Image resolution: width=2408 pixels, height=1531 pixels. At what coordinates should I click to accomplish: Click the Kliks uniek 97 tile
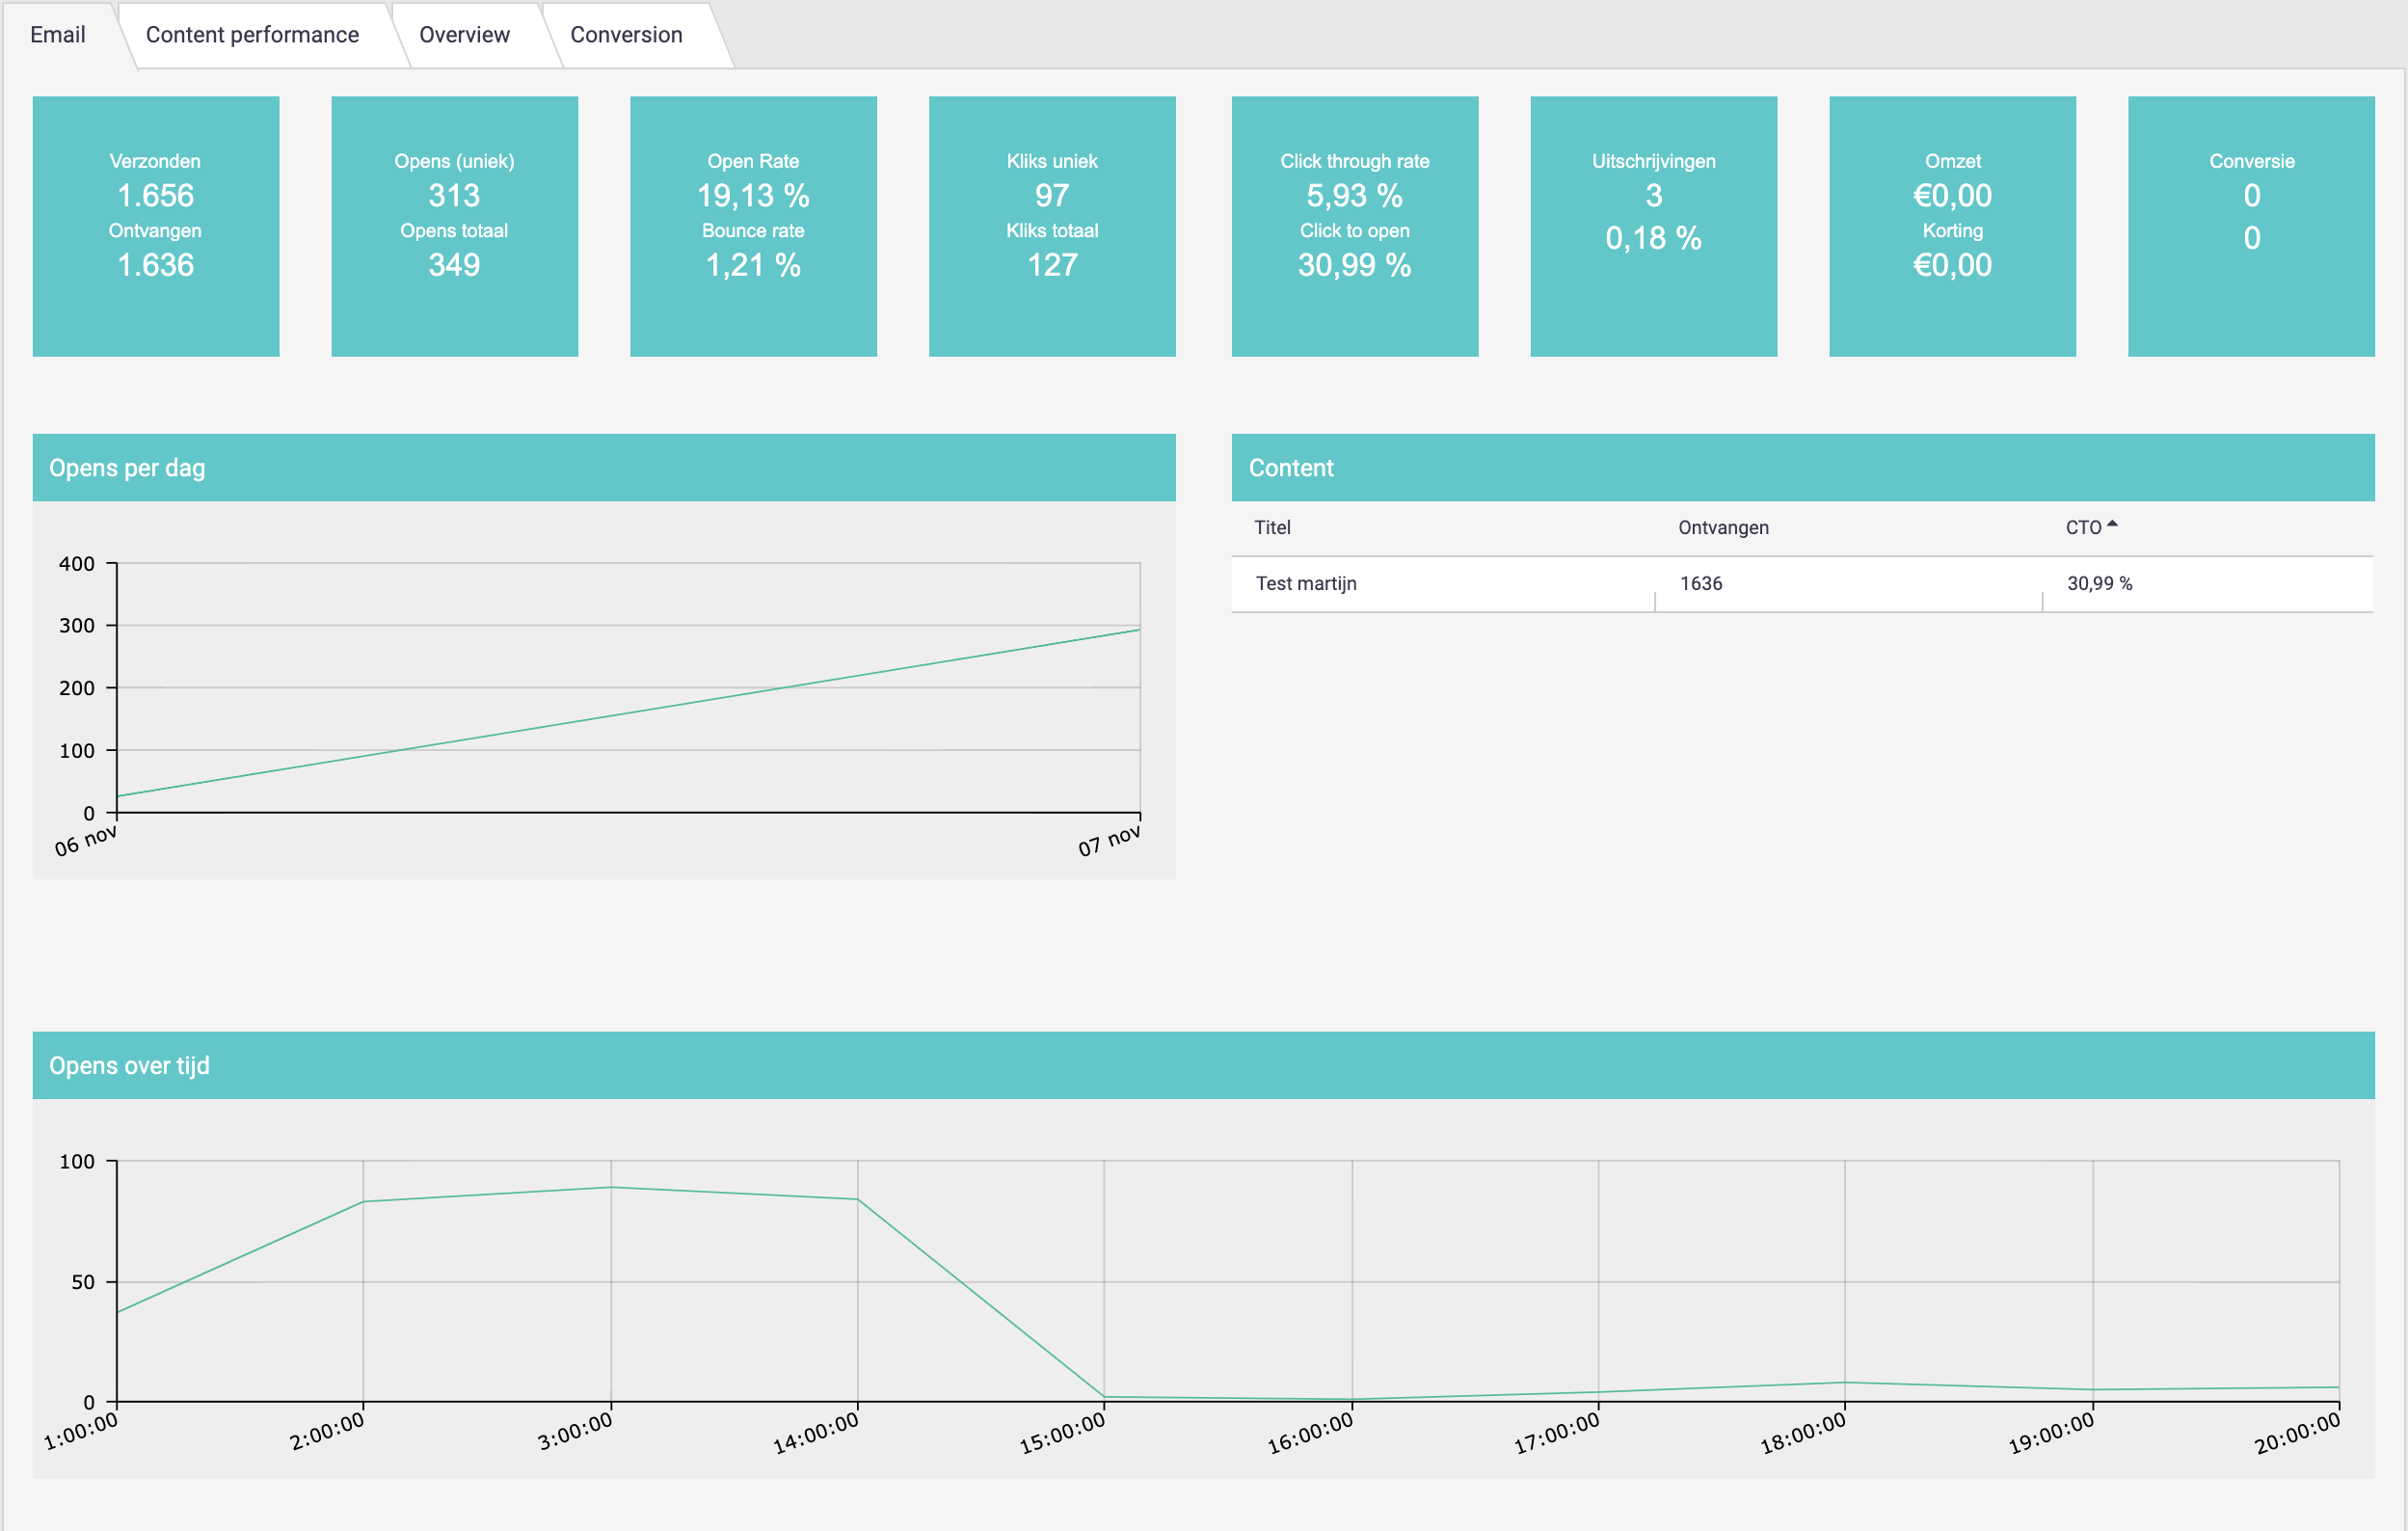pyautogui.click(x=1052, y=226)
